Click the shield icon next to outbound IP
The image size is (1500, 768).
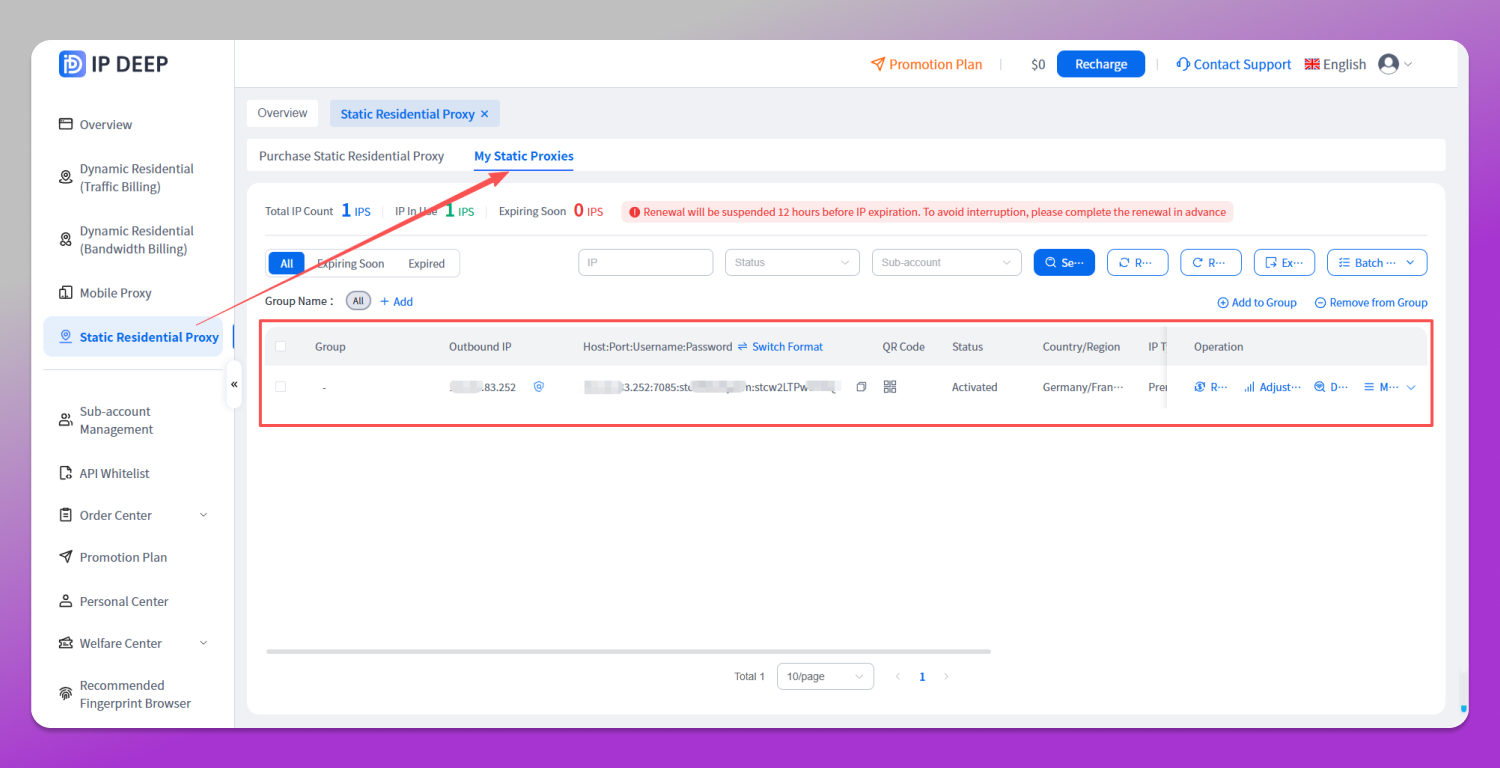click(x=538, y=386)
